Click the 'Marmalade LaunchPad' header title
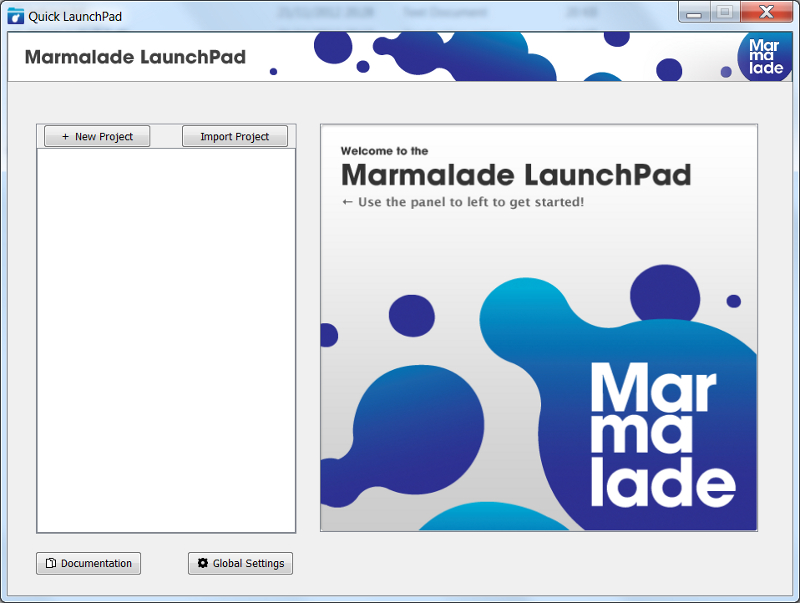The height and width of the screenshot is (603, 800). pyautogui.click(x=135, y=57)
